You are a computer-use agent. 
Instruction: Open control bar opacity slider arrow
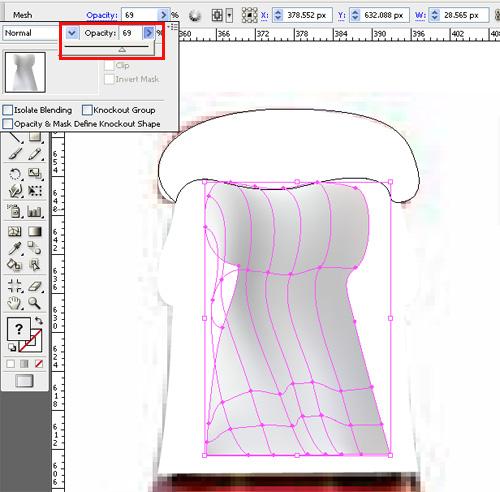click(164, 15)
